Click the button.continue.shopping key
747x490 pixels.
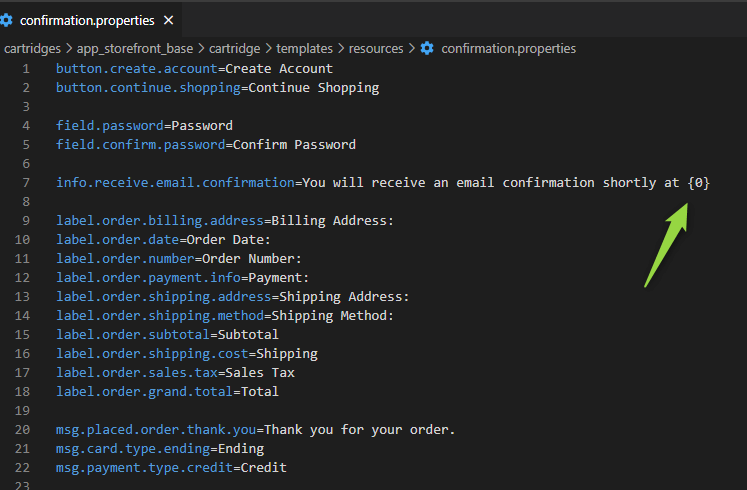click(x=148, y=88)
